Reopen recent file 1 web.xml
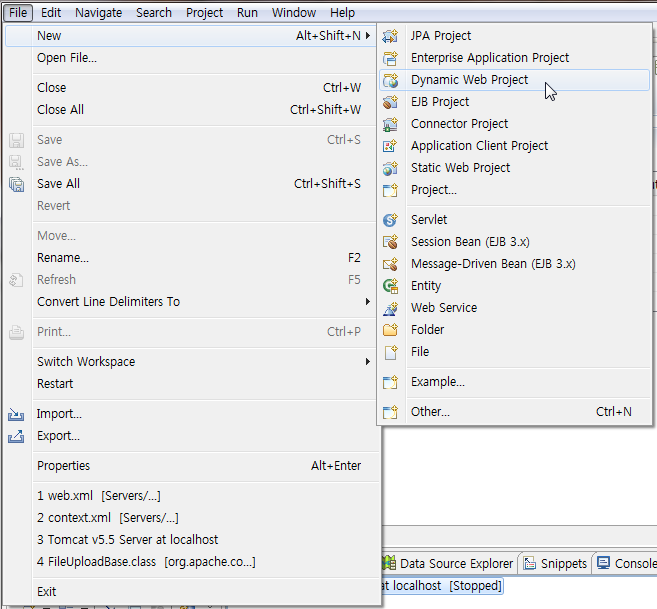657x609 pixels. [x=190, y=496]
